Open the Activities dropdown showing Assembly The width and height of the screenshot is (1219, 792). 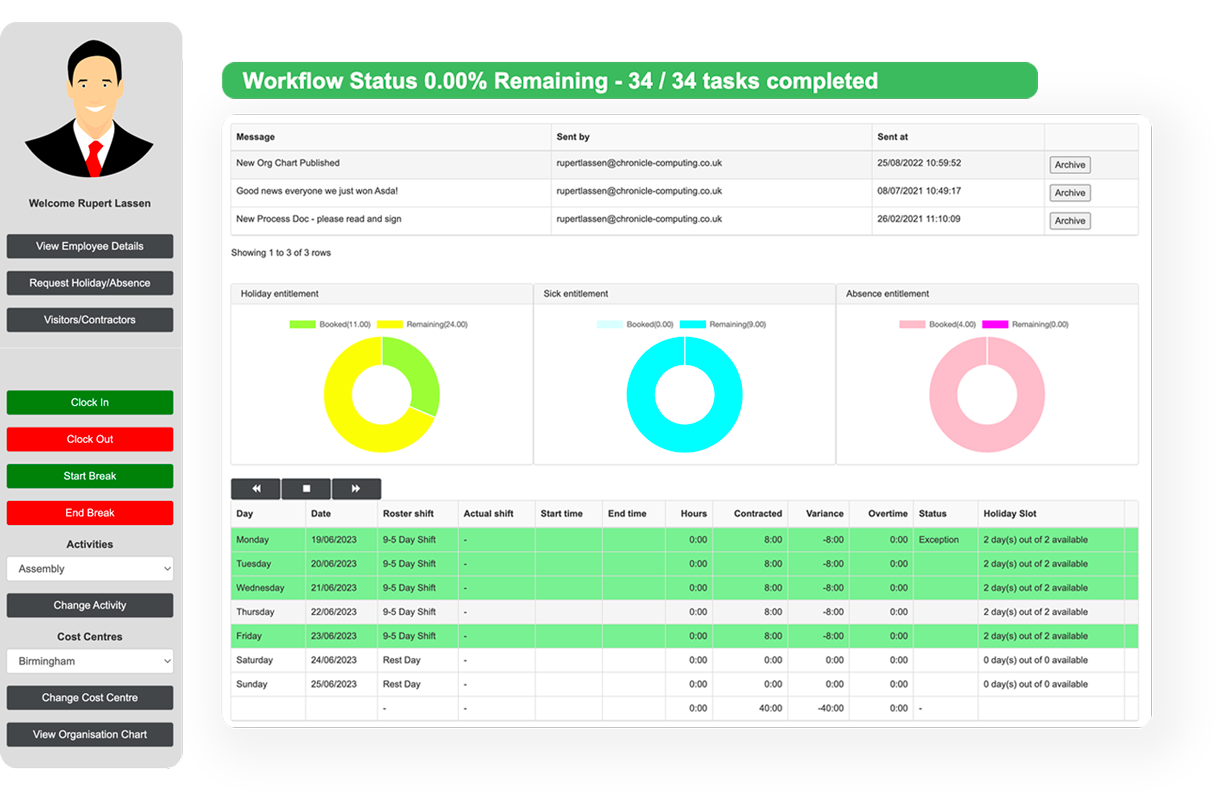click(x=90, y=569)
